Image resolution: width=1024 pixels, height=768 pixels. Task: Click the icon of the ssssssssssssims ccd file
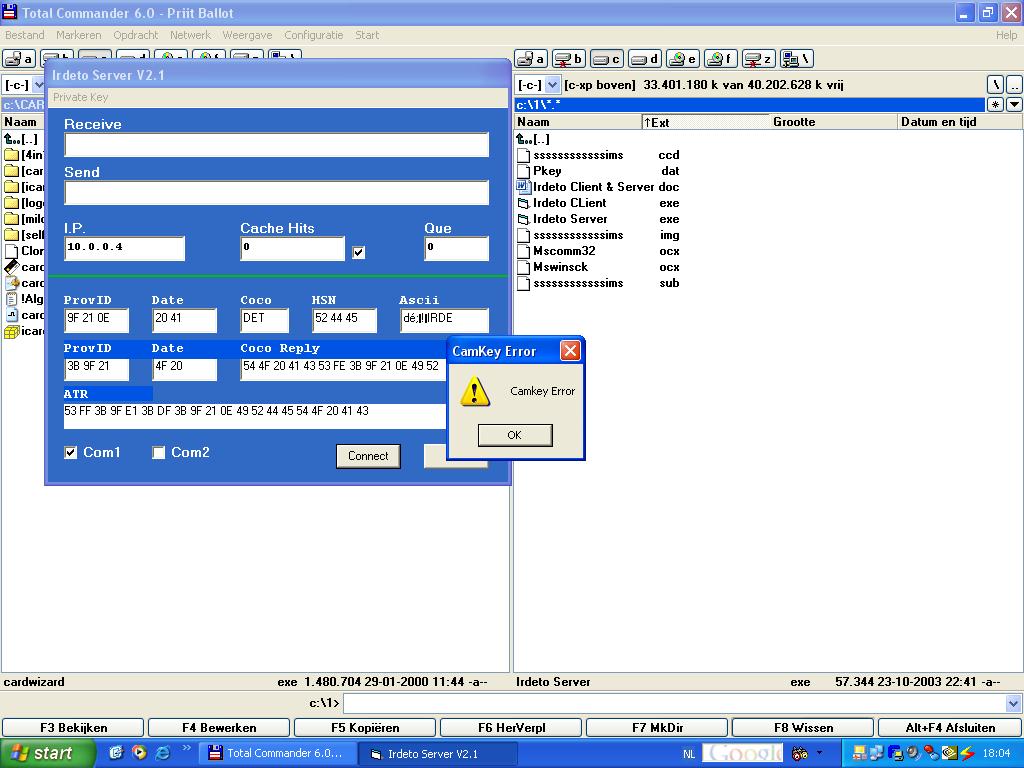coord(523,155)
